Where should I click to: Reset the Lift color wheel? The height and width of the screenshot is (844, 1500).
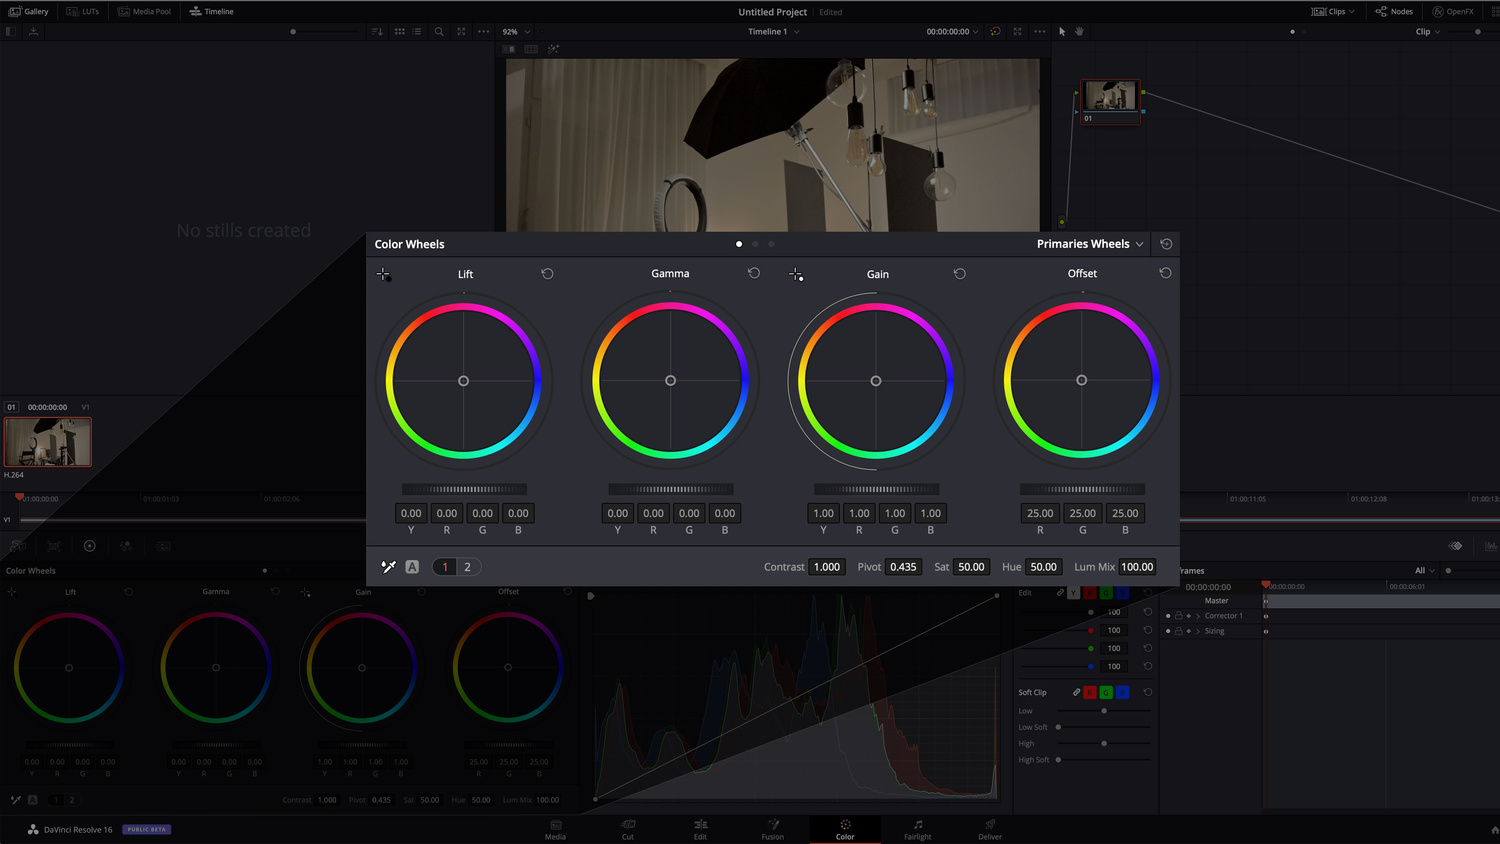pos(547,272)
